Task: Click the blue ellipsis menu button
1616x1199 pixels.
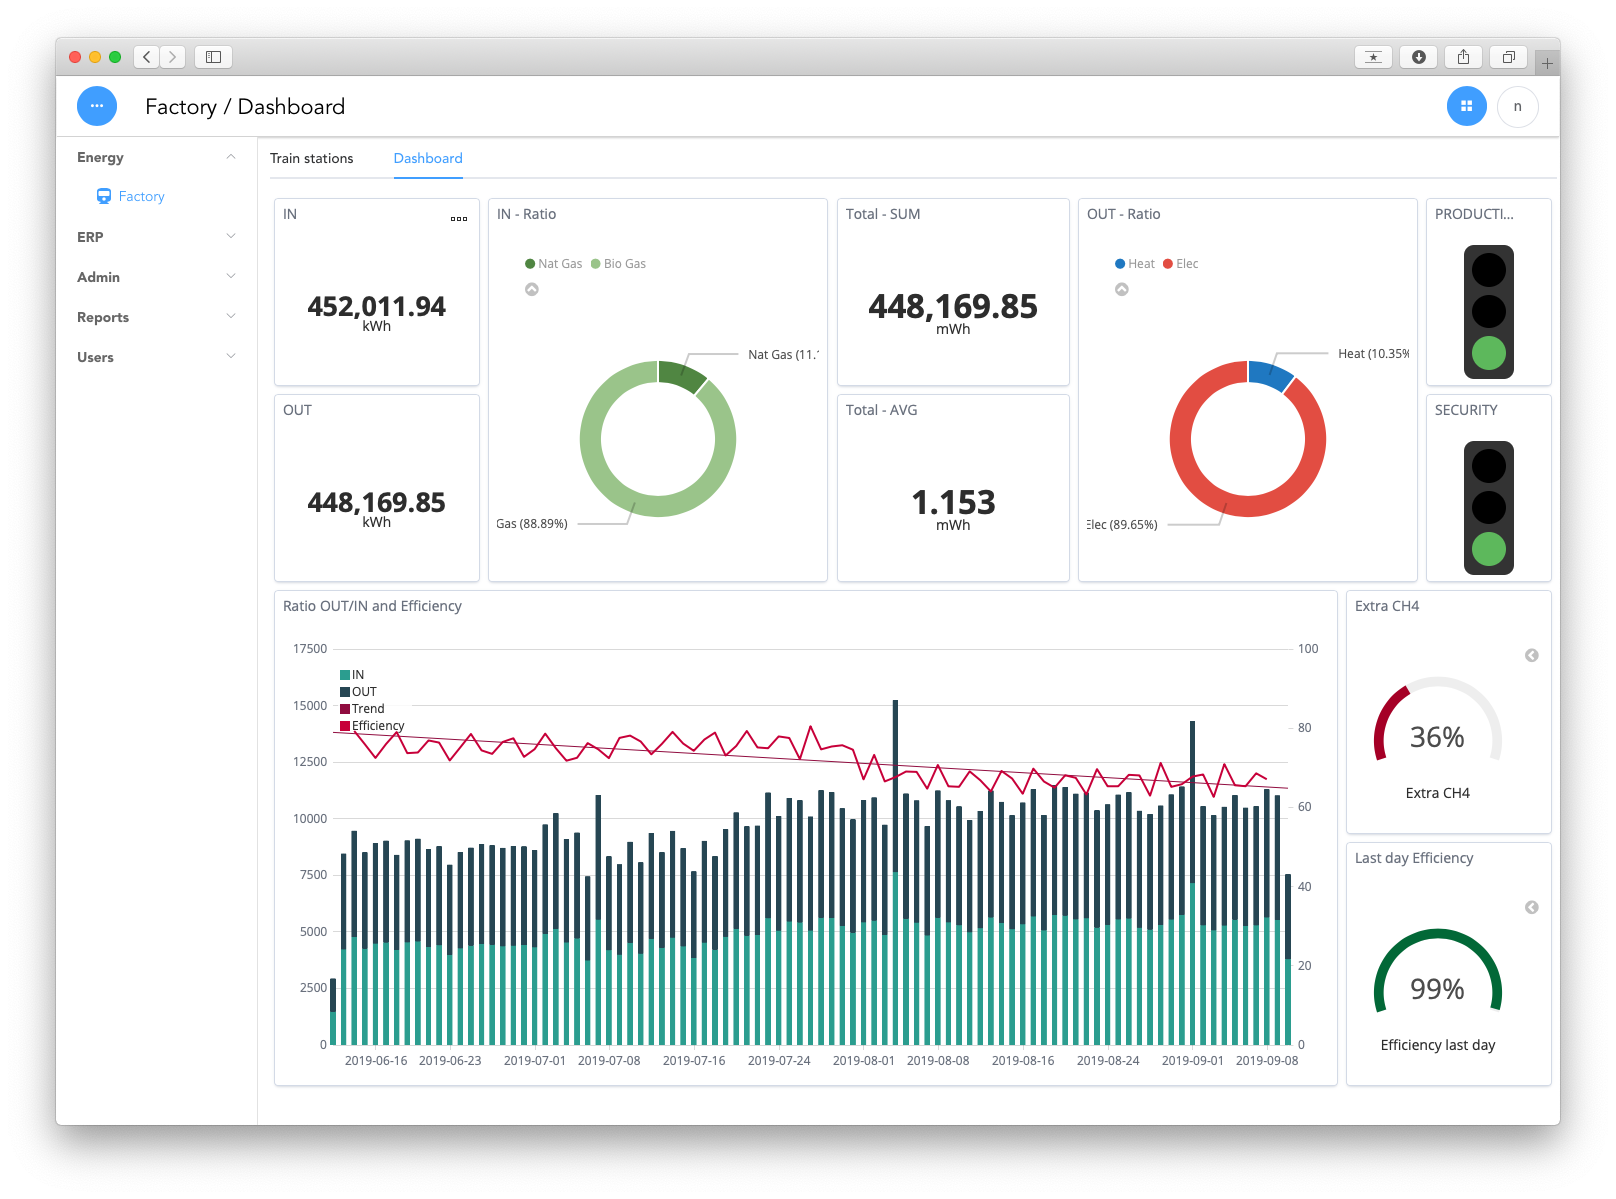Action: [97, 106]
